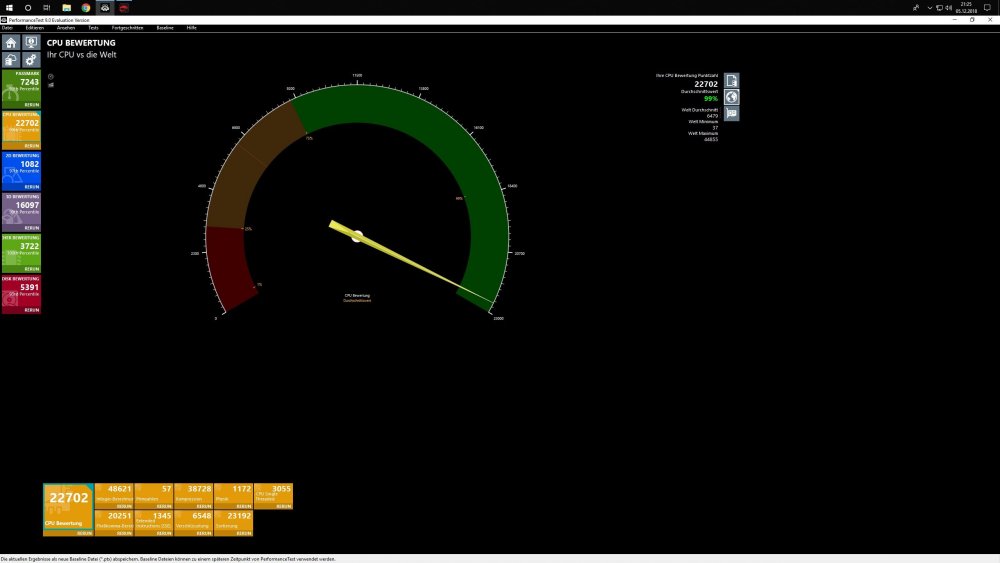This screenshot has width=1000, height=563.
Task: Rerun the 3D Bewertung 16097 test
Action: [32, 228]
